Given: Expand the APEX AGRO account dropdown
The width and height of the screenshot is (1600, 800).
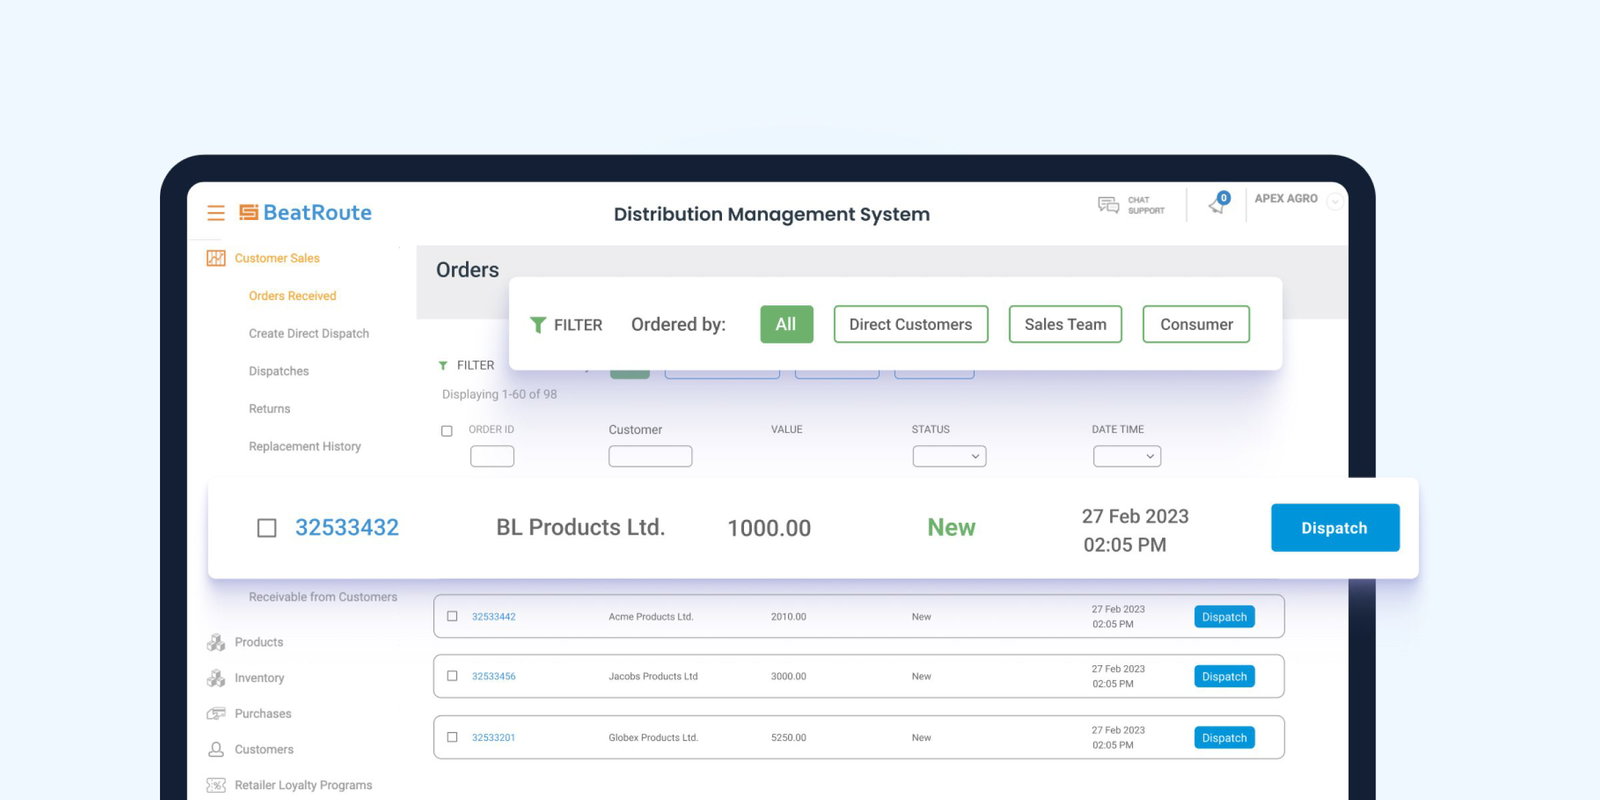Looking at the screenshot, I should [x=1334, y=201].
